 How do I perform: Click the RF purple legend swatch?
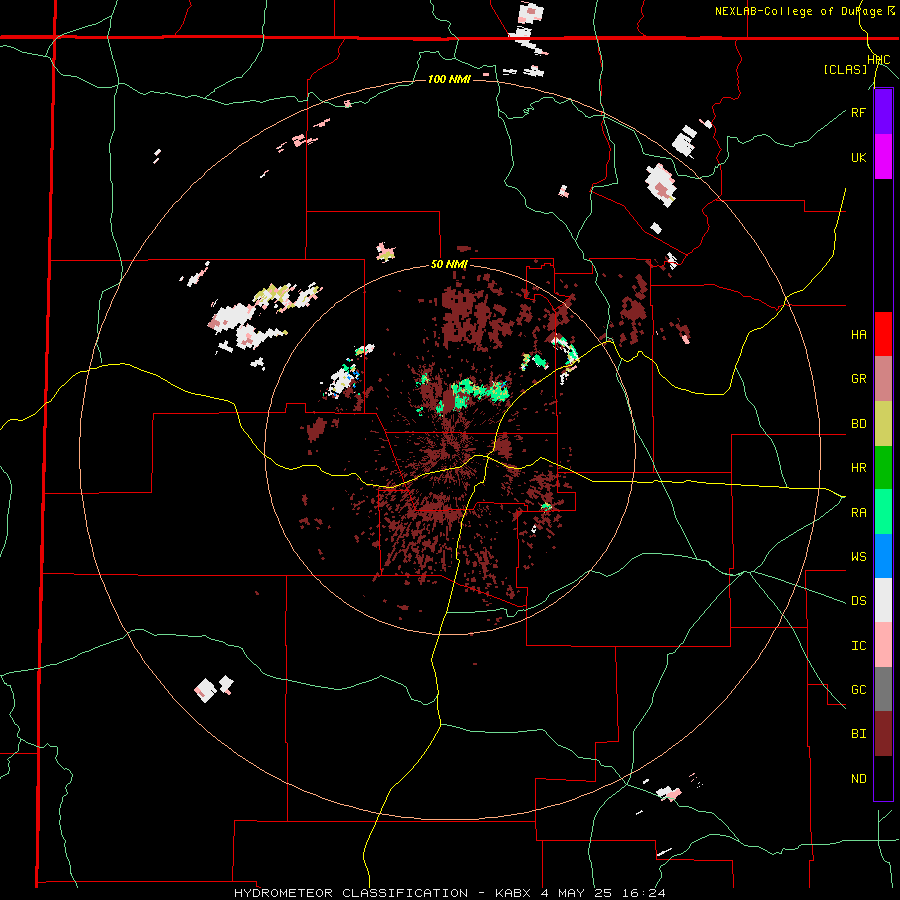pos(883,112)
